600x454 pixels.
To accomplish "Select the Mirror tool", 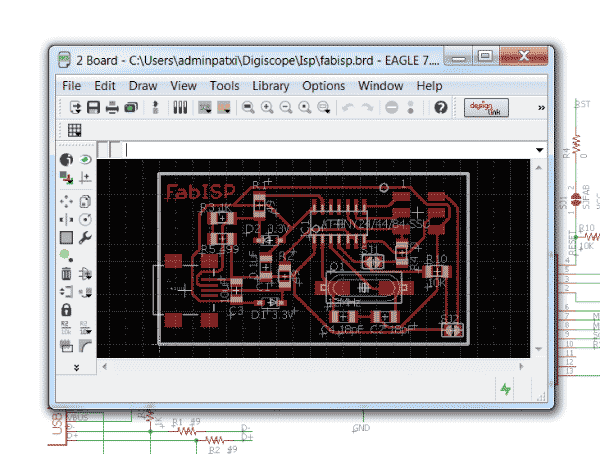I will coord(66,220).
